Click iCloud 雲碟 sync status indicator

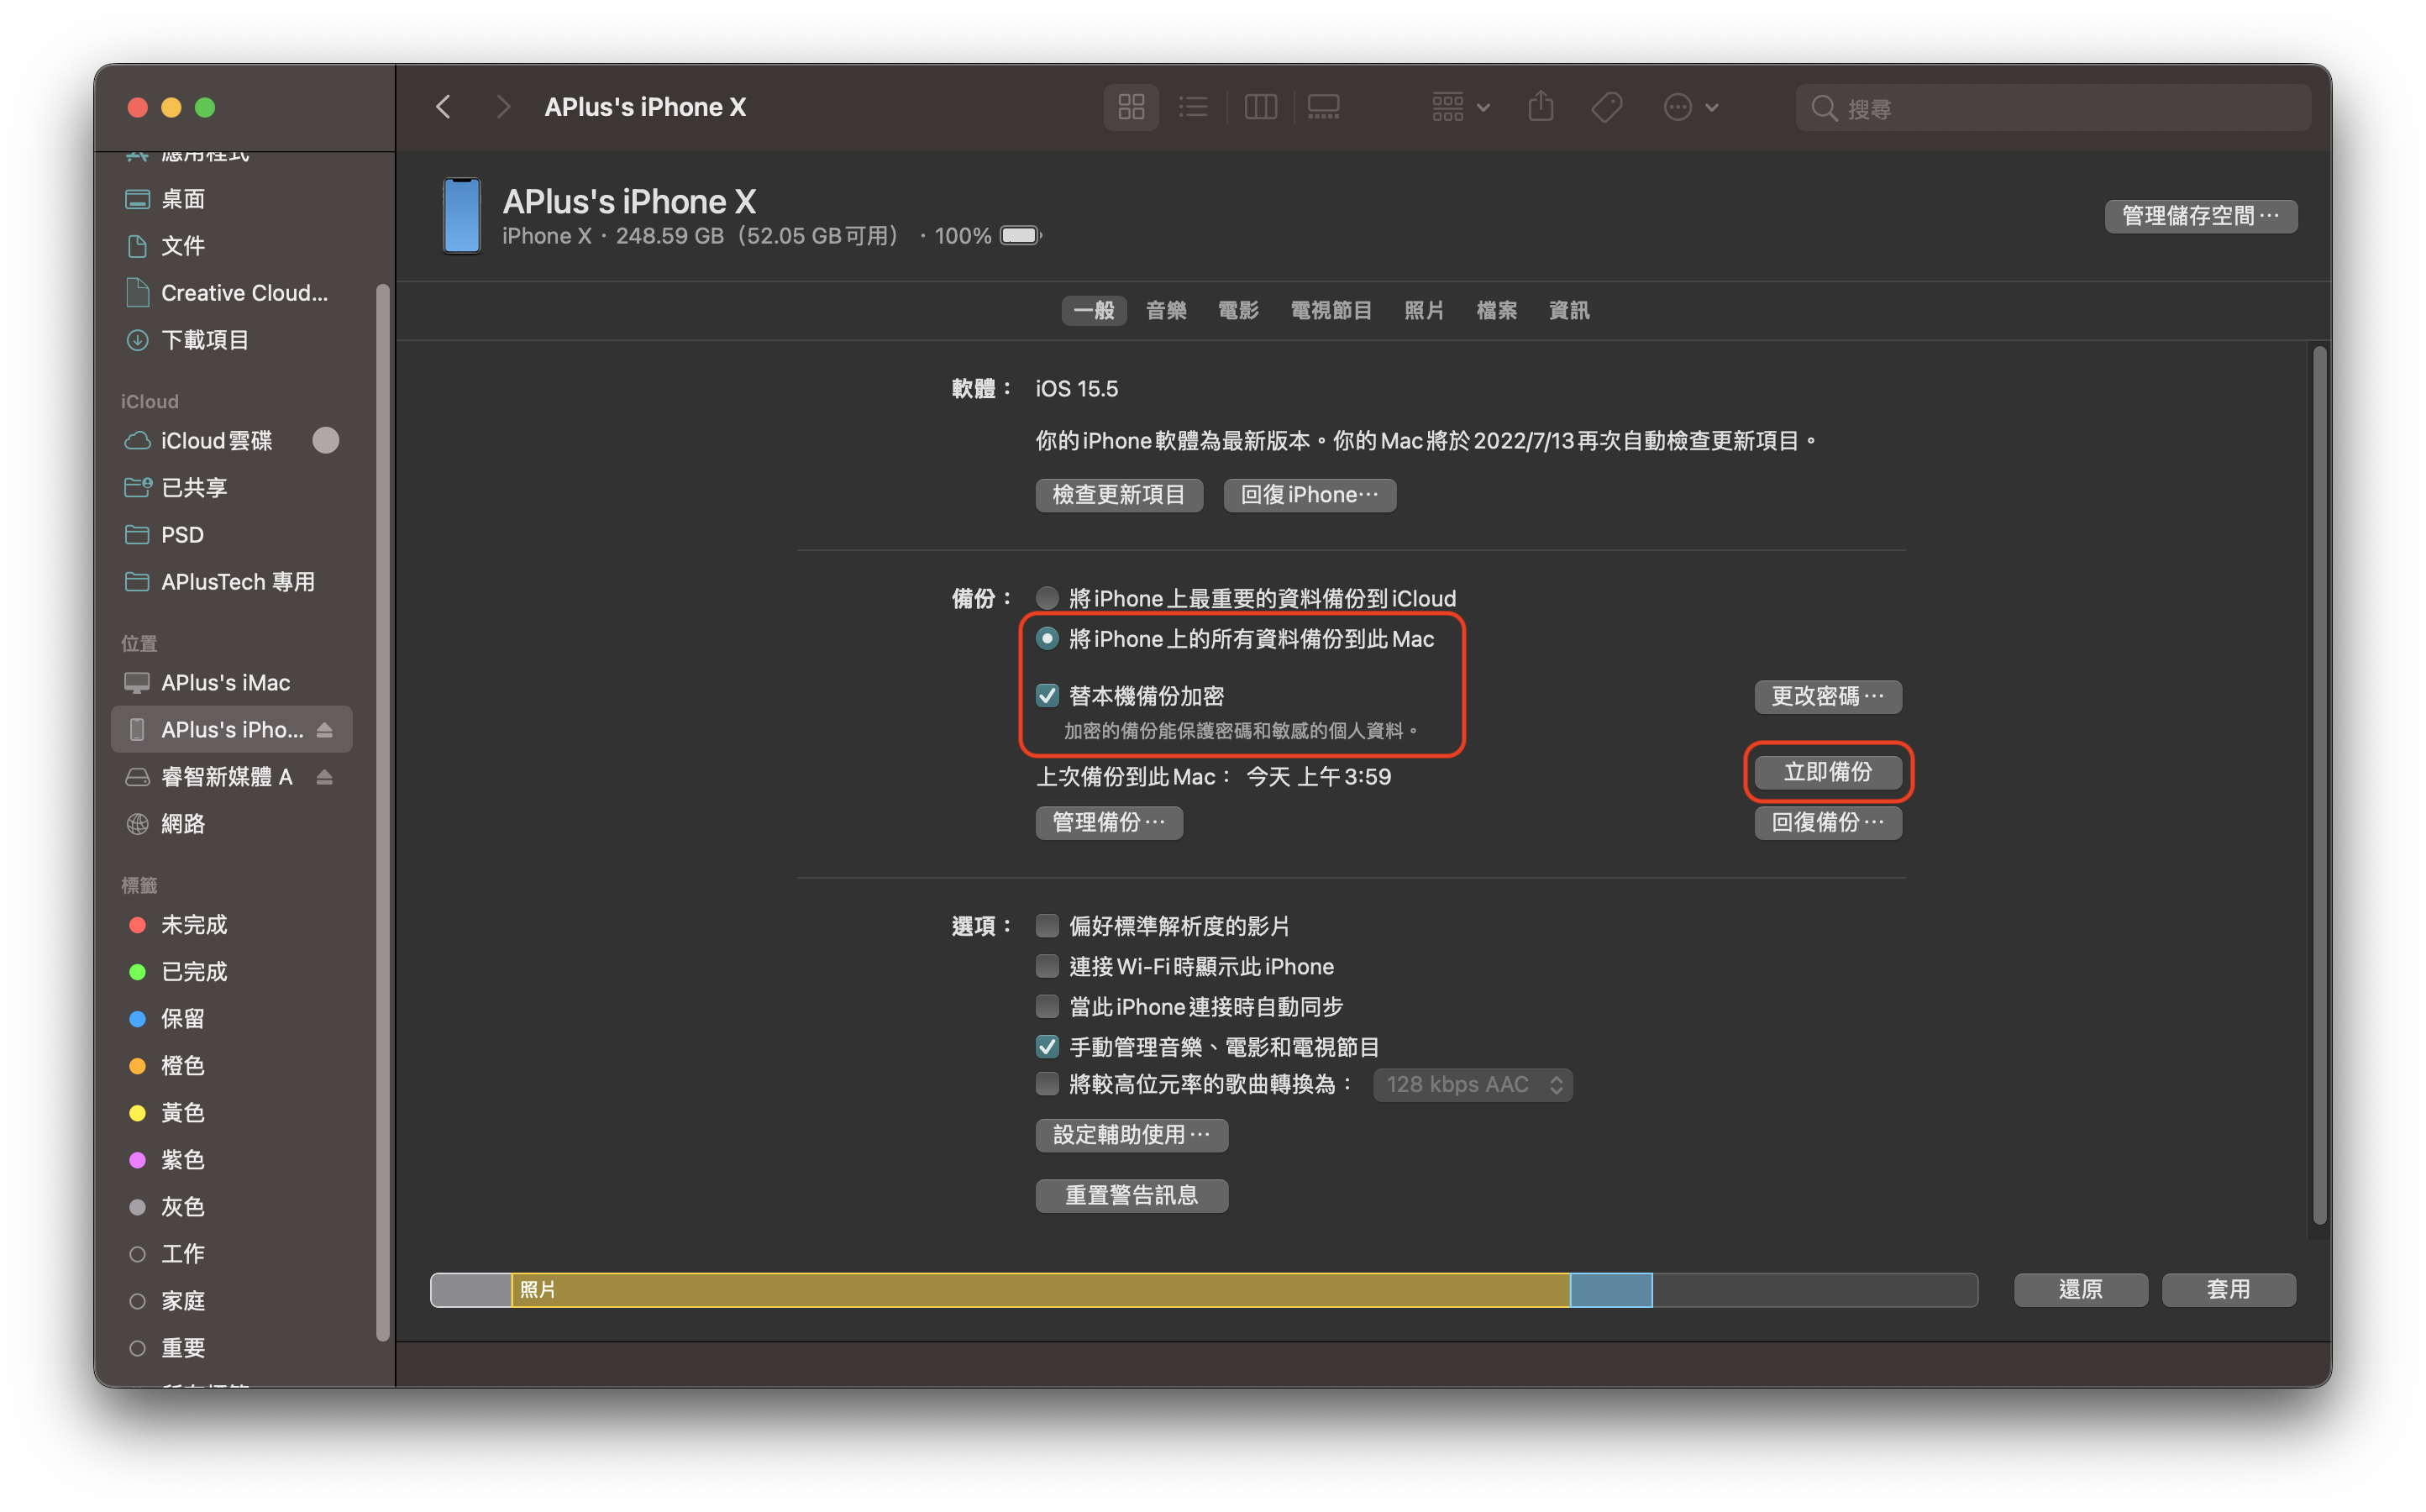[x=326, y=441]
